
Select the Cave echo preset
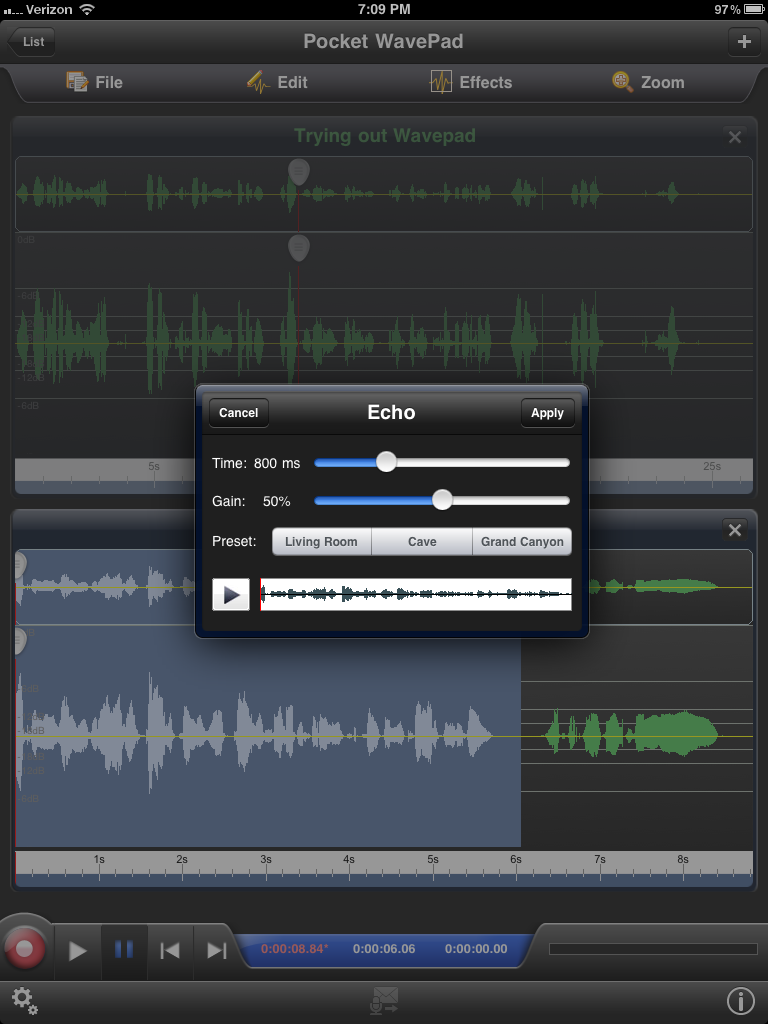(x=422, y=542)
